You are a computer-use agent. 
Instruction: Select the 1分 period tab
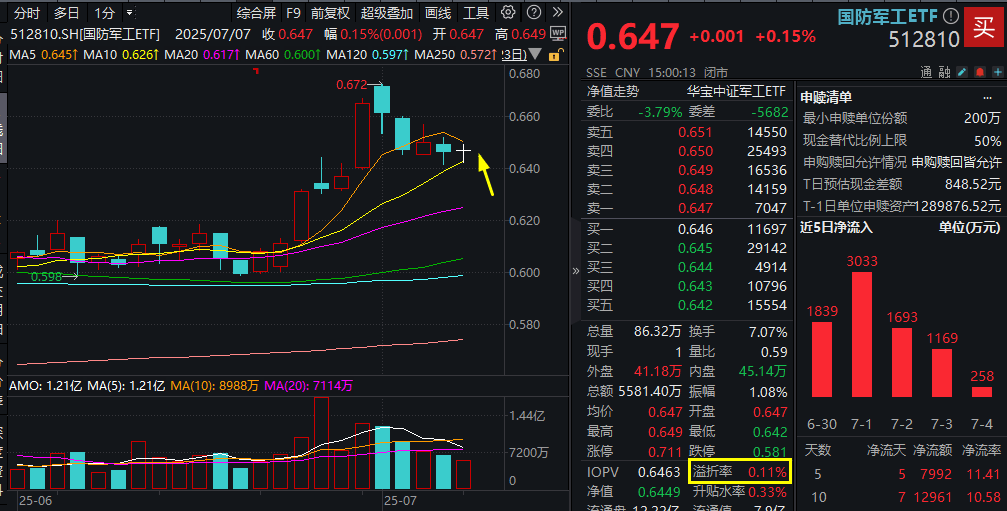pyautogui.click(x=105, y=13)
